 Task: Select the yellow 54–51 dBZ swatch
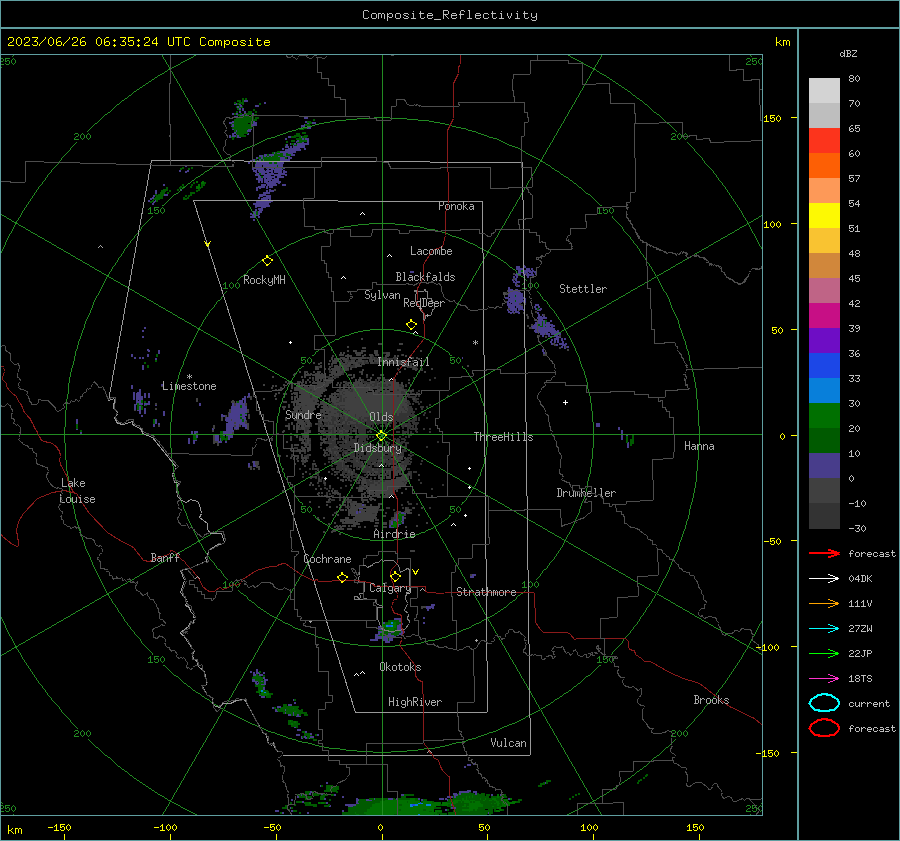(x=824, y=216)
